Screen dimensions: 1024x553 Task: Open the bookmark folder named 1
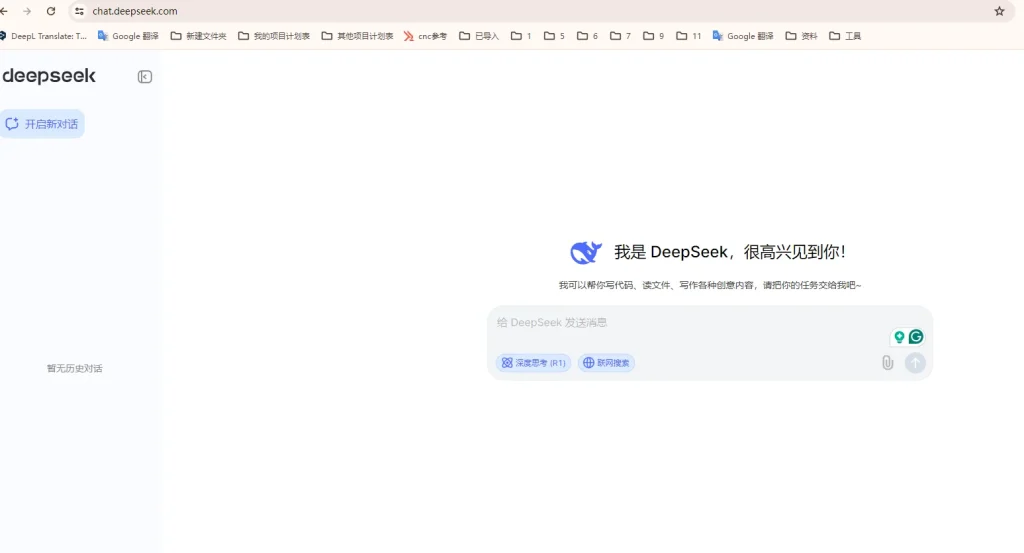tap(521, 36)
